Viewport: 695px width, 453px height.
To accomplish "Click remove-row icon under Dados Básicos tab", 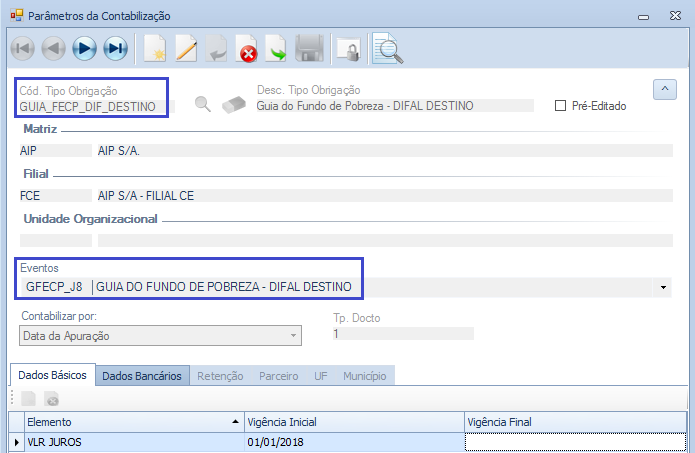I will point(51,398).
